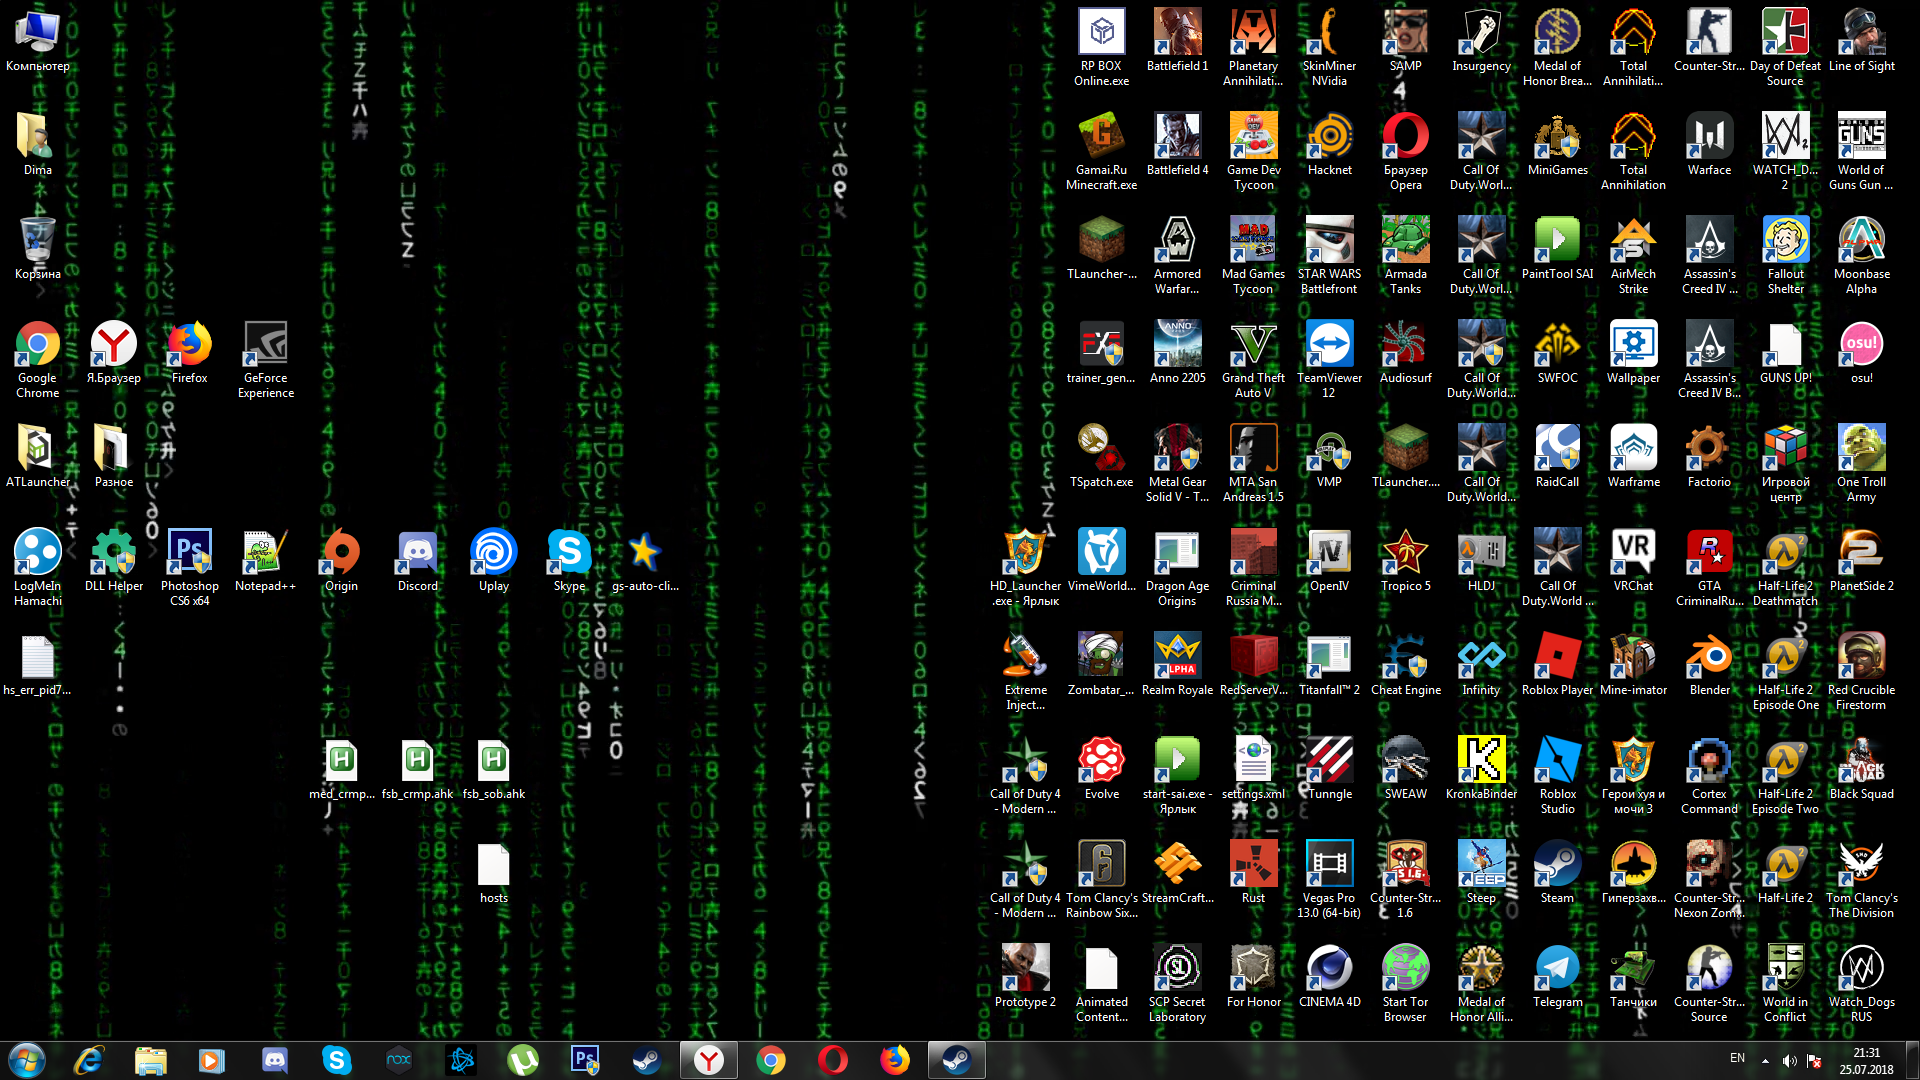Viewport: 1920px width, 1080px height.
Task: Open the WATCH_DOGS 2 shortcut
Action: click(x=1786, y=151)
